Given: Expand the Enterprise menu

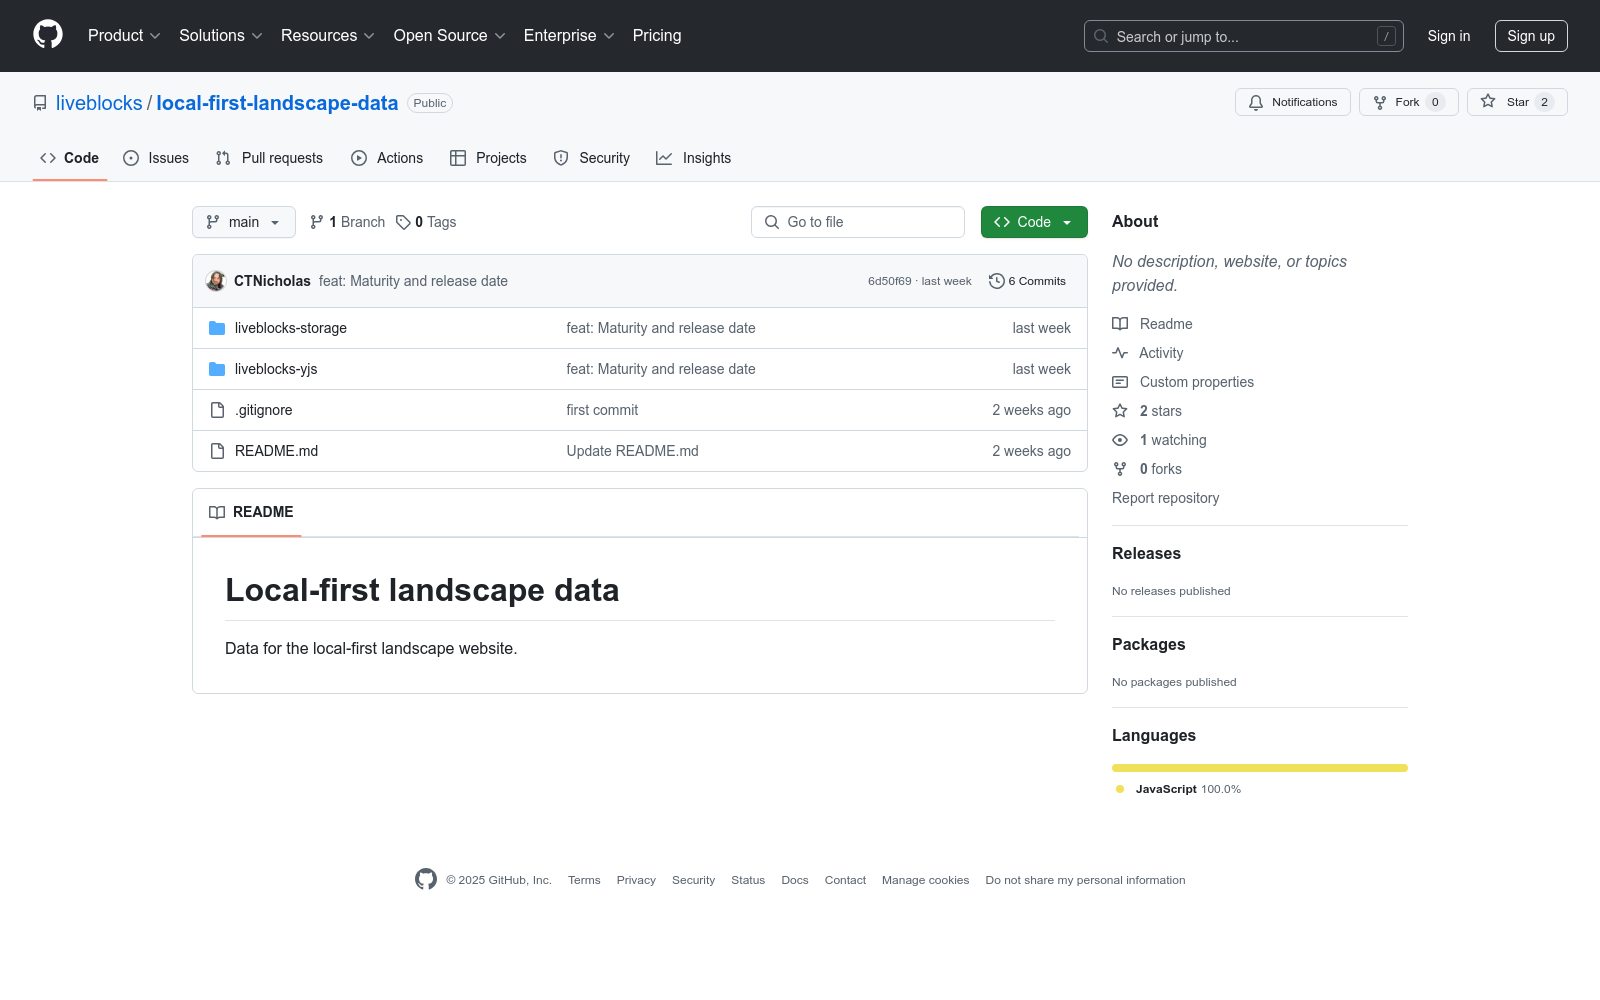Looking at the screenshot, I should (569, 36).
